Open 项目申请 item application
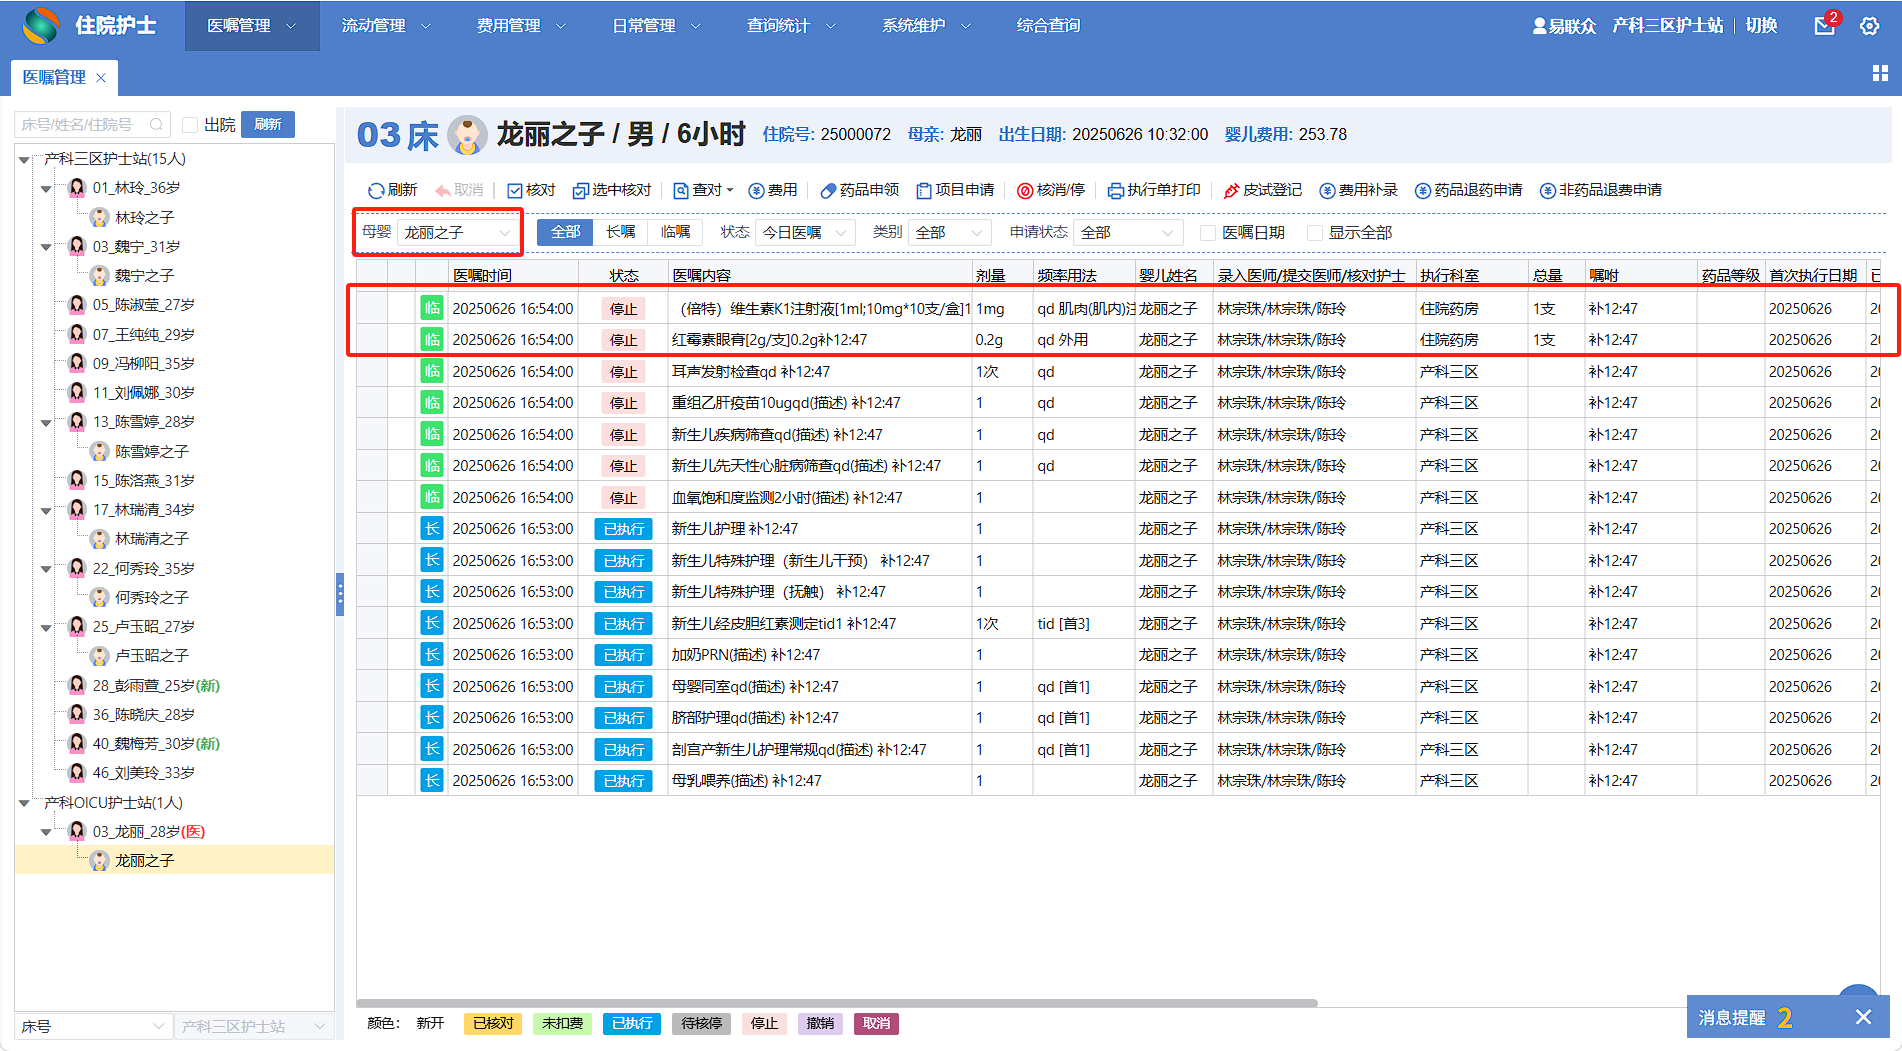 [x=955, y=190]
